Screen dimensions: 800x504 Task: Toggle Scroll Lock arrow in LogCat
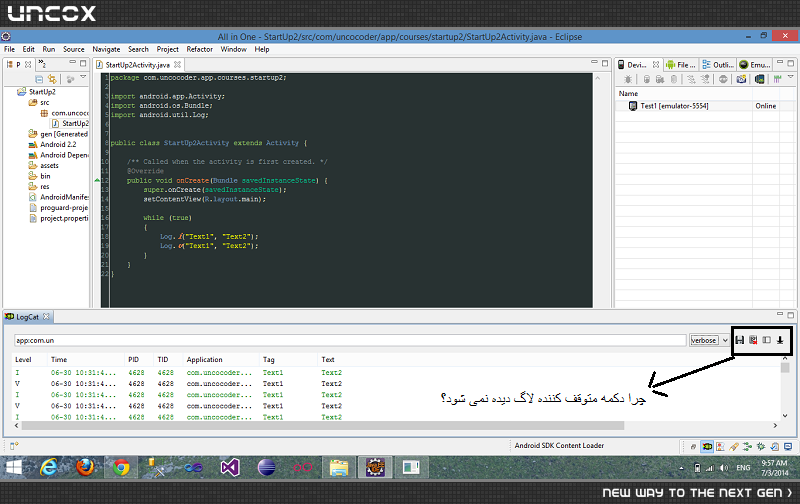pos(780,340)
